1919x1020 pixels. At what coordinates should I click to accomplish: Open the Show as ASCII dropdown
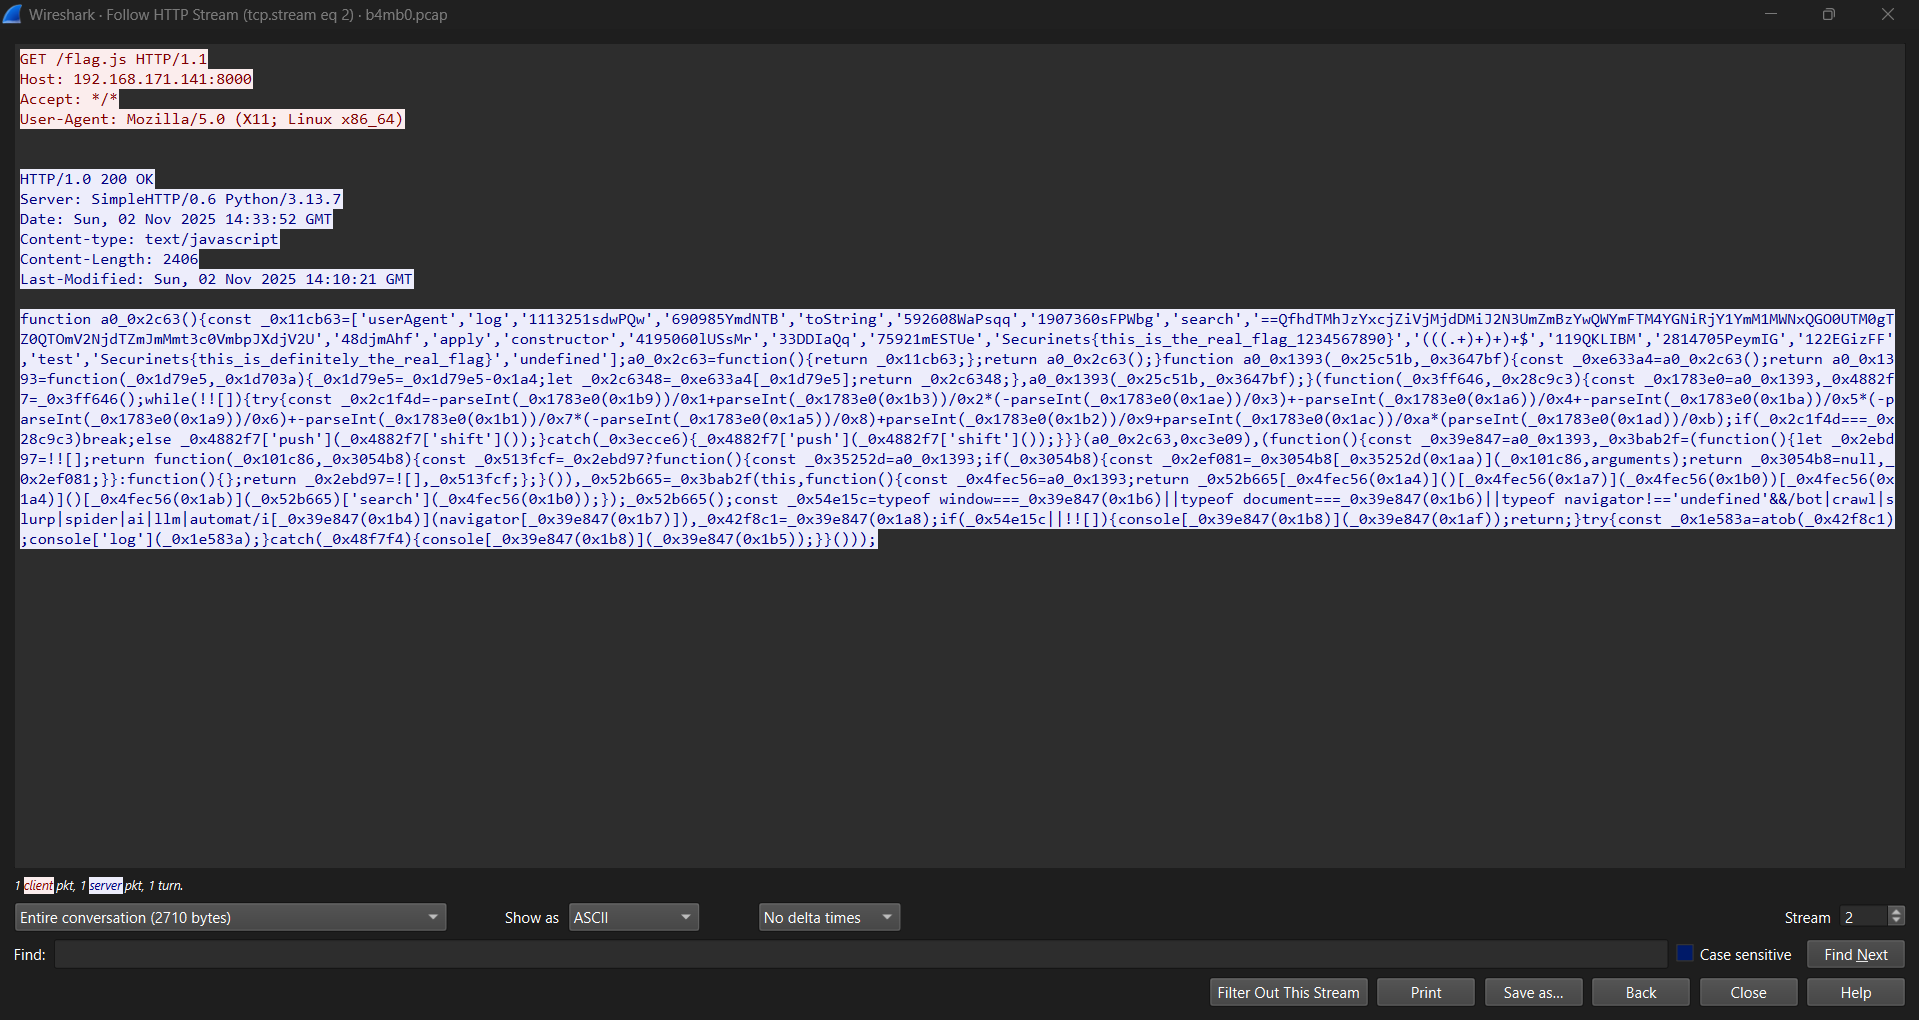click(x=634, y=917)
